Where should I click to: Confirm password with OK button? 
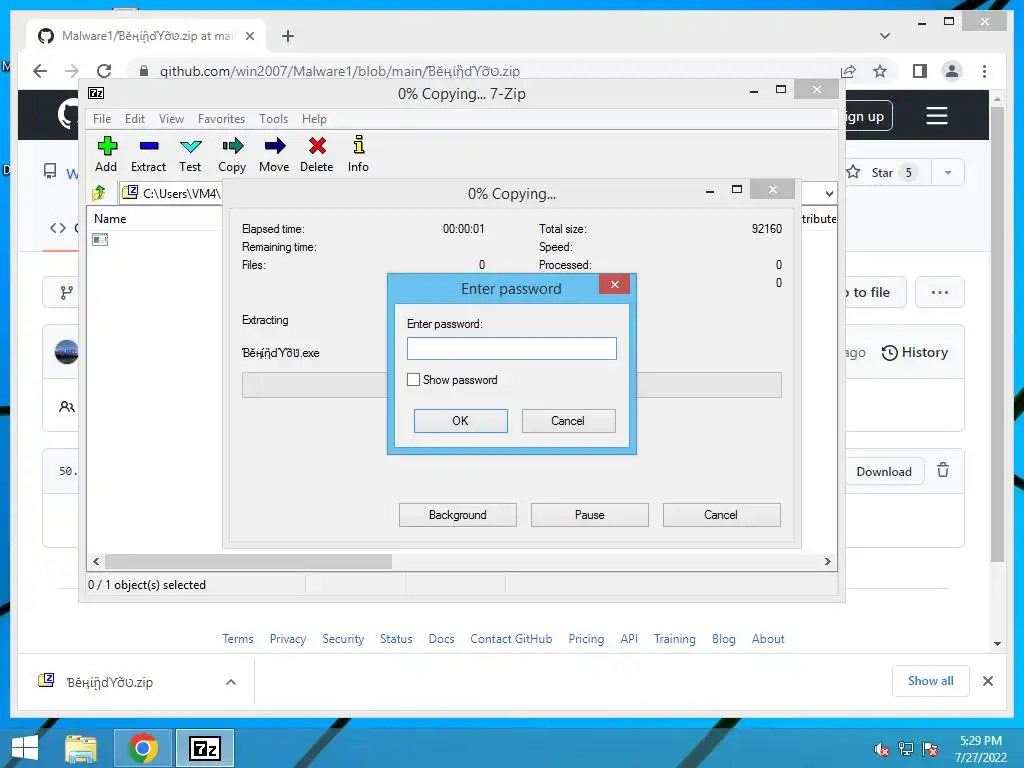(460, 421)
